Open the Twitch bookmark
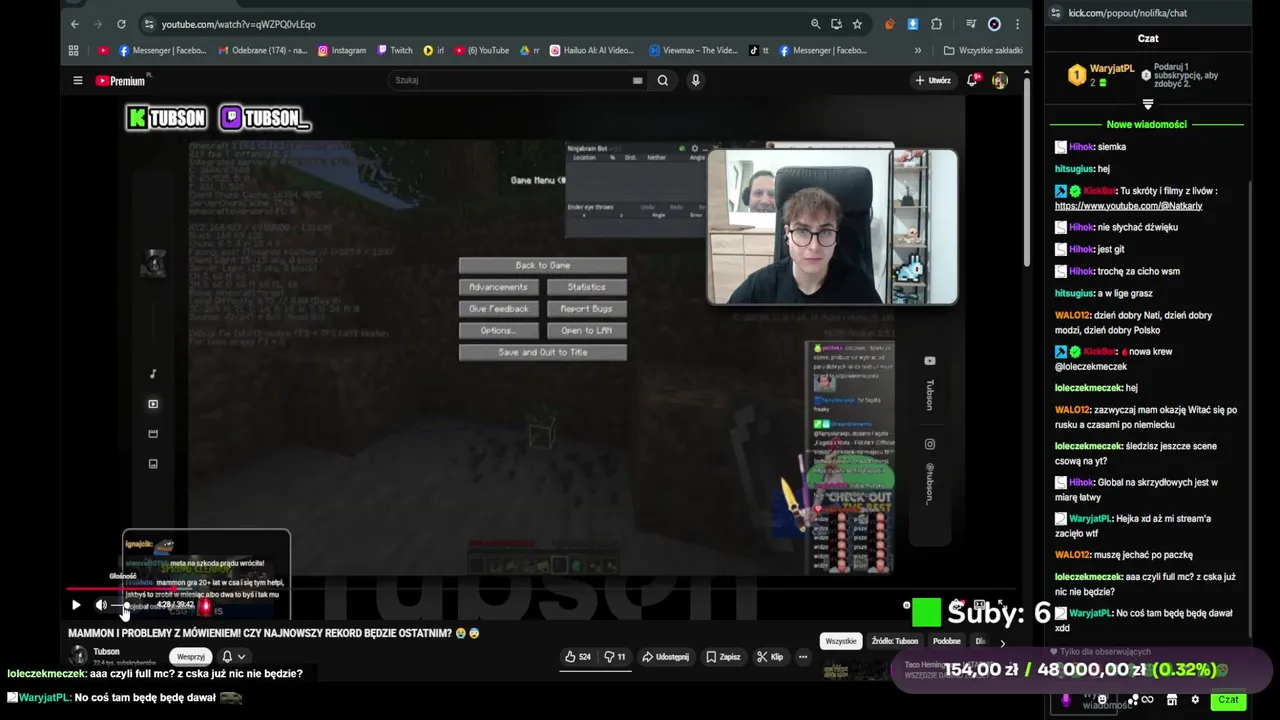This screenshot has height=720, width=1280. click(394, 50)
